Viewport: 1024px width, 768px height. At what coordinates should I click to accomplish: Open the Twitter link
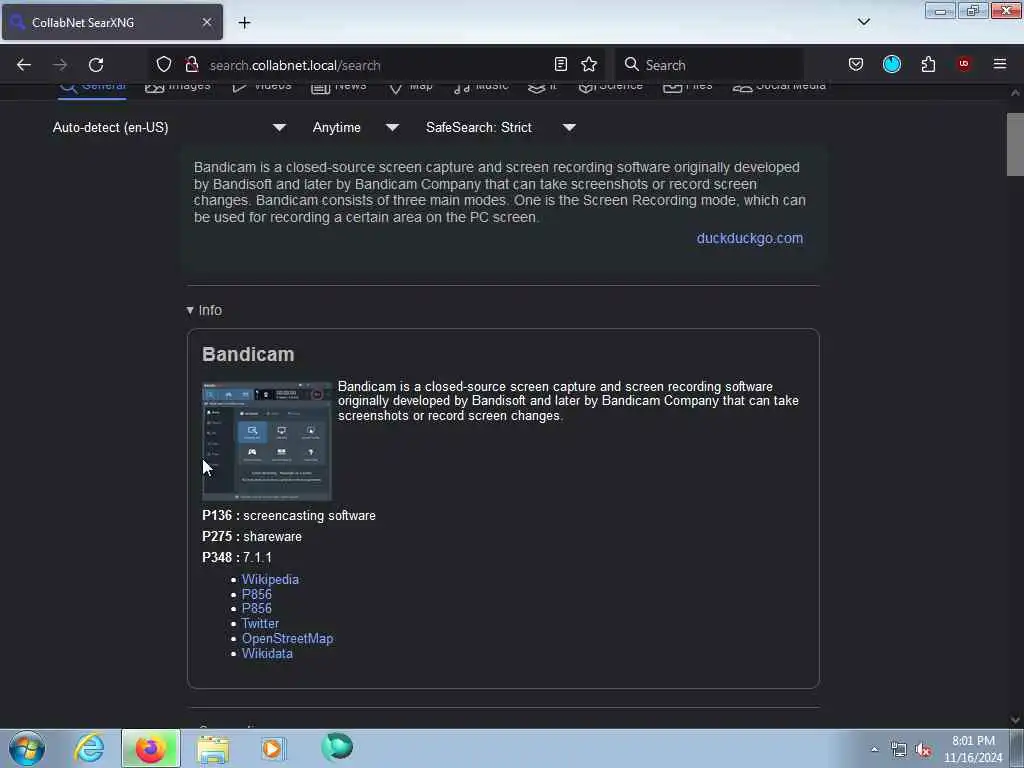click(x=260, y=624)
